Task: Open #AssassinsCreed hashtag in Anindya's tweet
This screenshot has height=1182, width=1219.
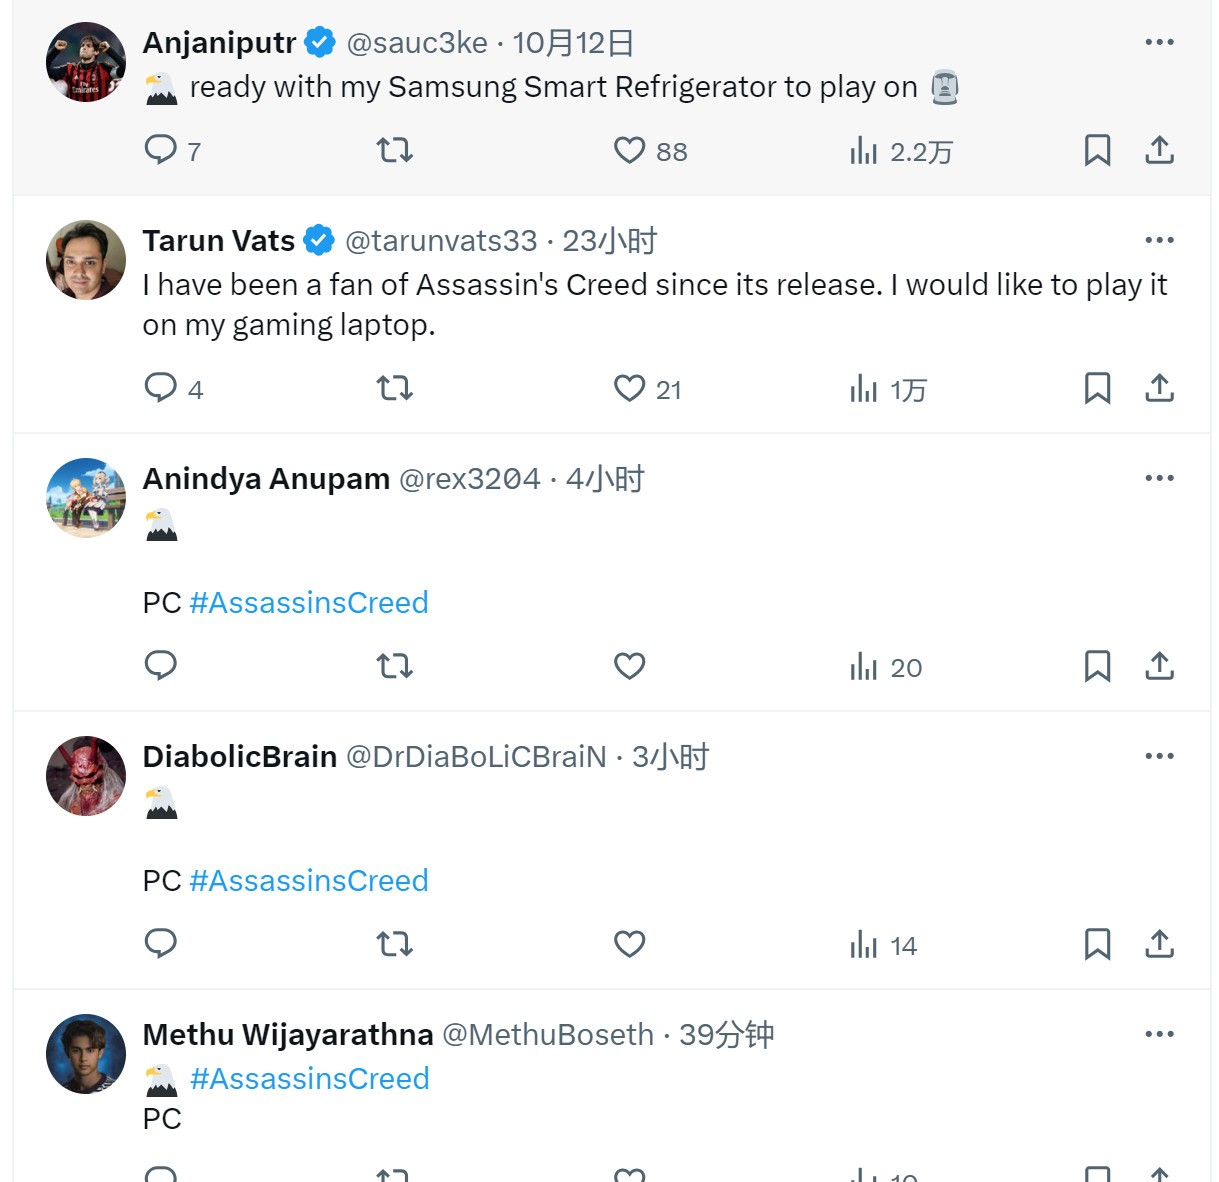Action: coord(308,603)
